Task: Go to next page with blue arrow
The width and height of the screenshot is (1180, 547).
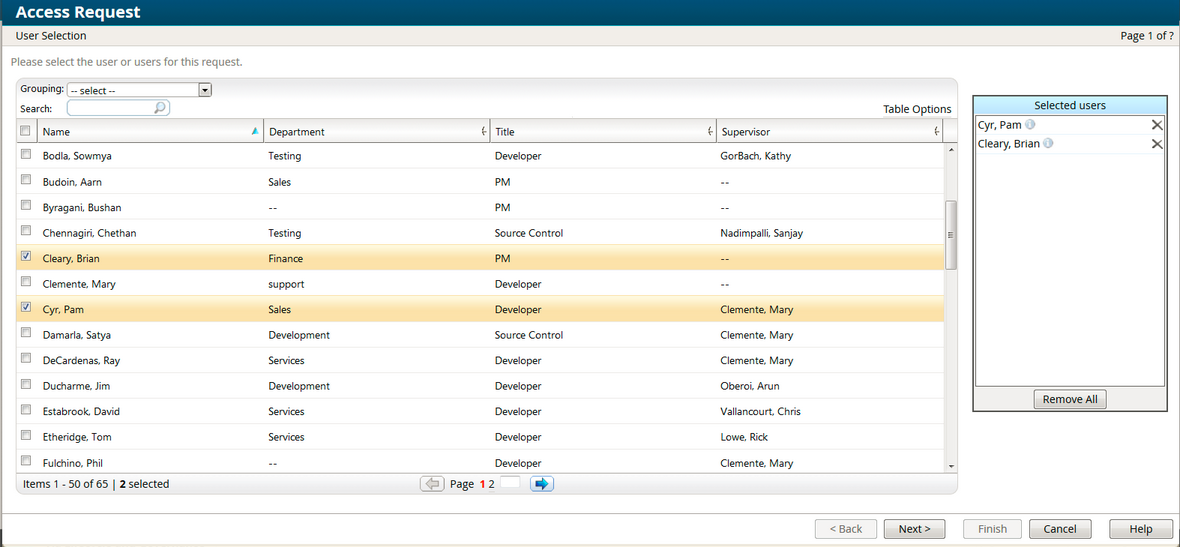Action: click(x=542, y=484)
